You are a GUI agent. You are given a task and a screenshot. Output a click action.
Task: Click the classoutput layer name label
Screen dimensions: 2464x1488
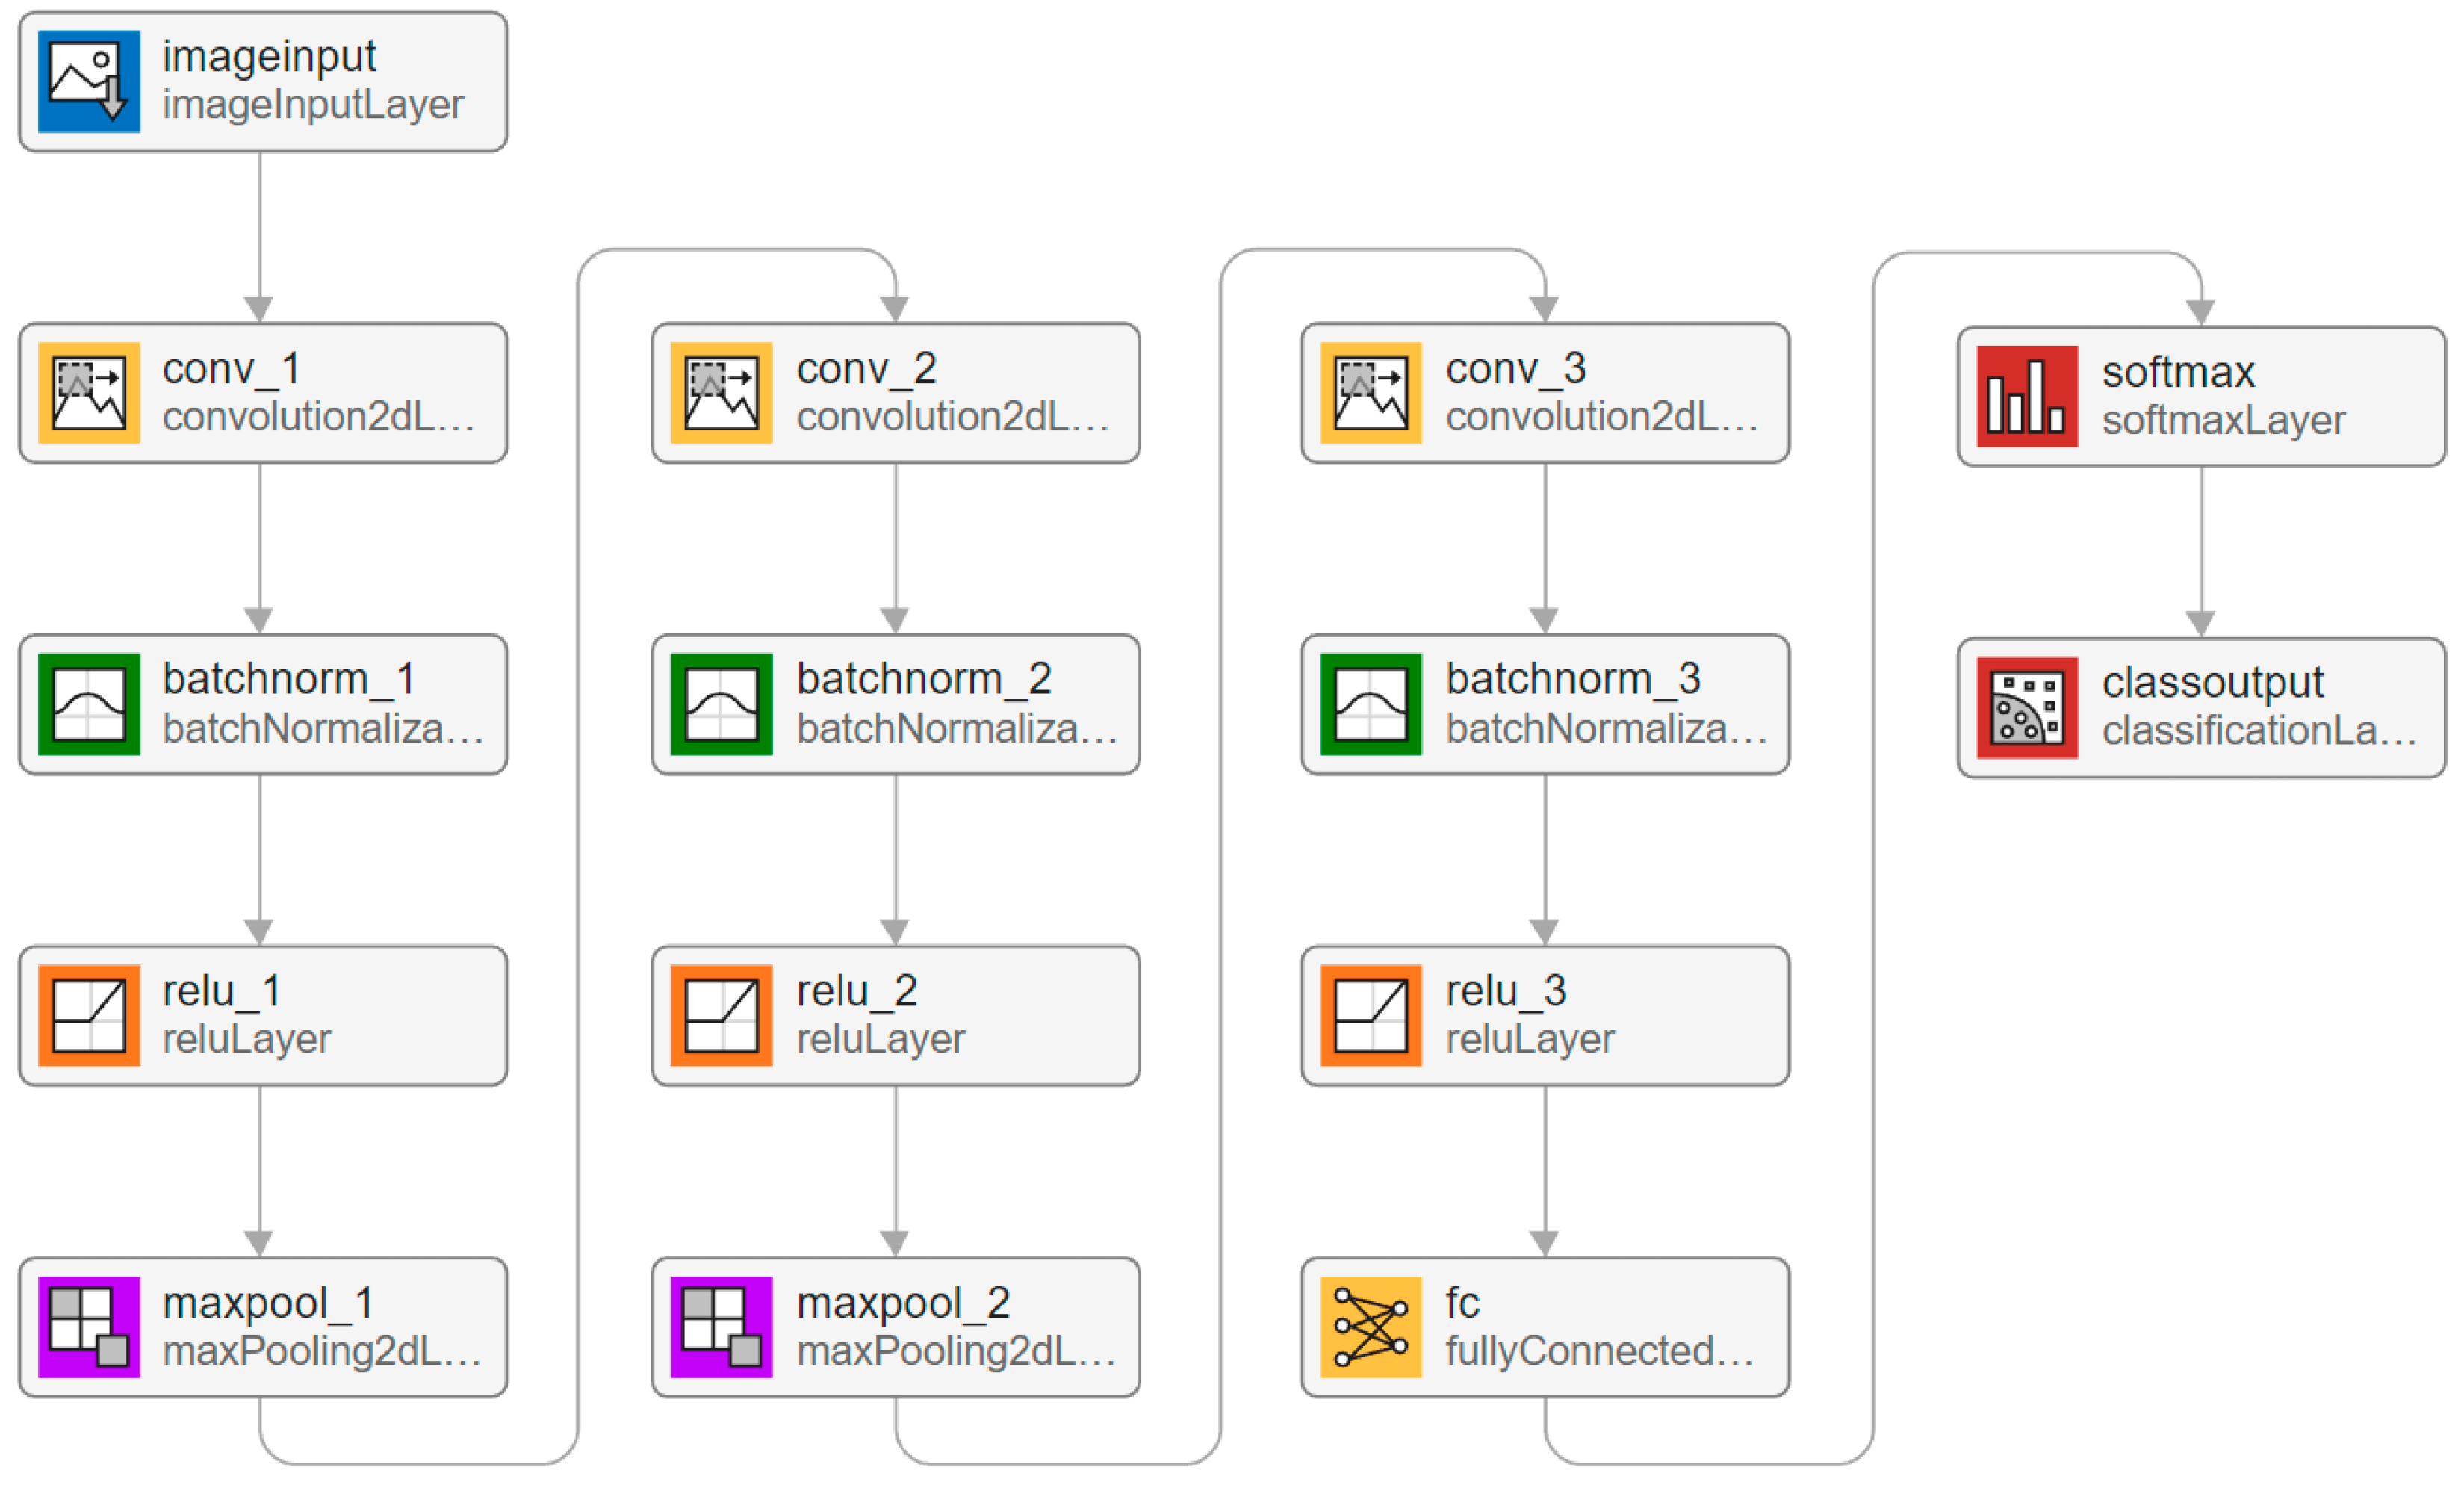(2212, 683)
